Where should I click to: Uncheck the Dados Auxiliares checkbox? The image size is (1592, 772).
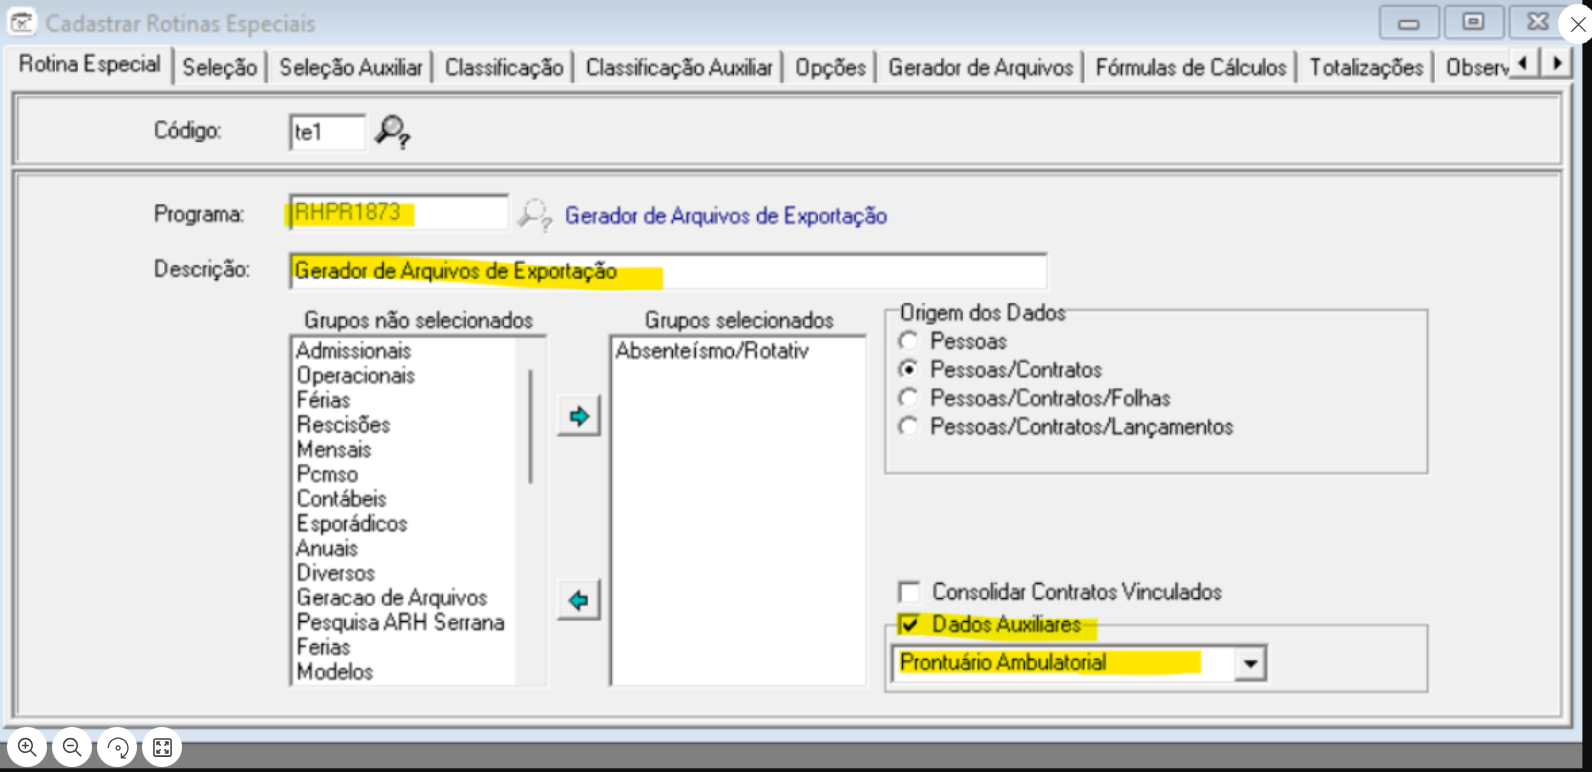pos(909,625)
